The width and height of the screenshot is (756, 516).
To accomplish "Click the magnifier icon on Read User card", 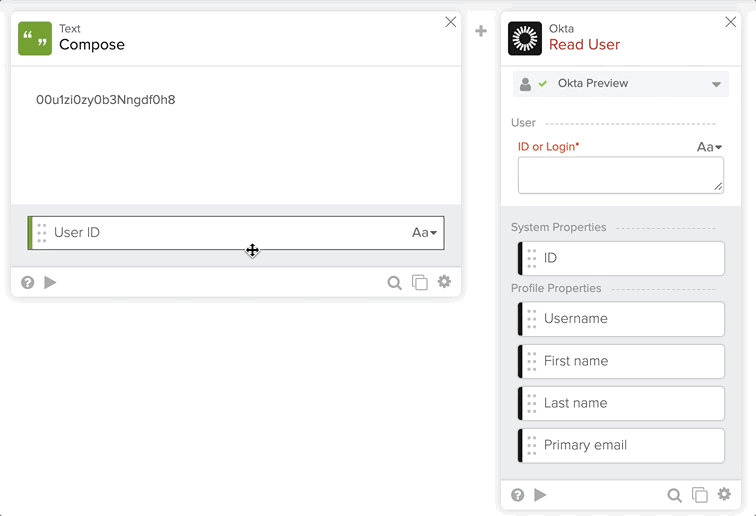I will coord(674,495).
